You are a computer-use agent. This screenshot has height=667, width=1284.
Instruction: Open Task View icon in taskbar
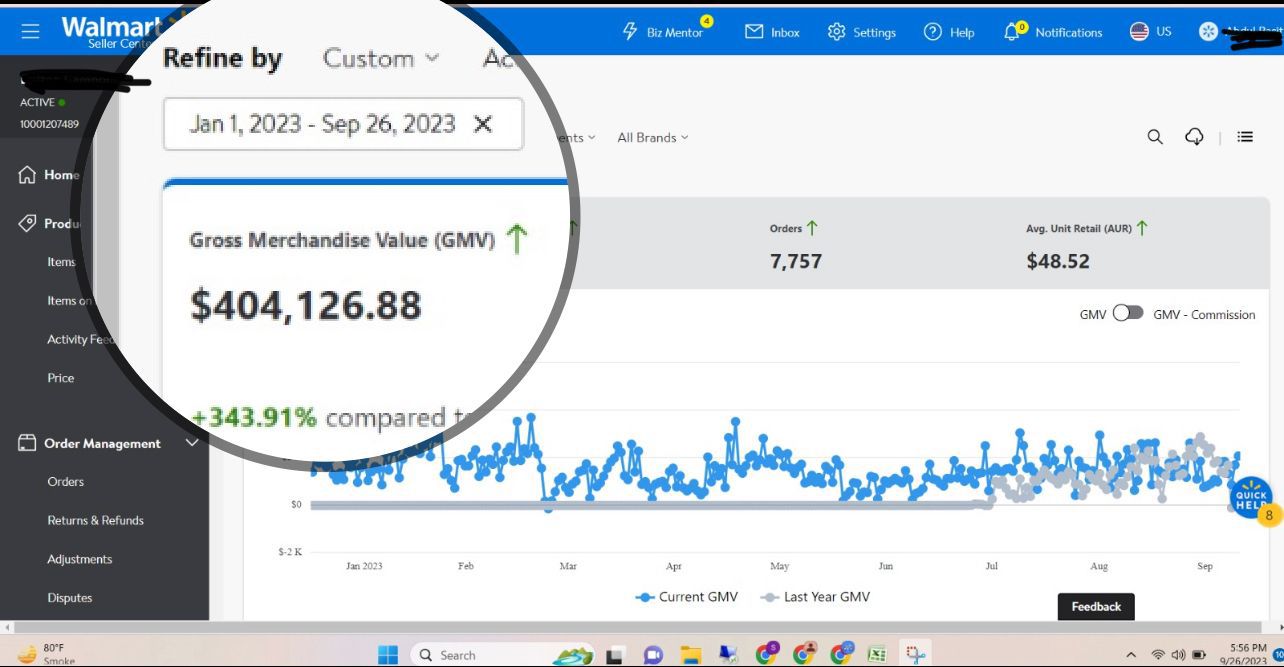tap(615, 655)
